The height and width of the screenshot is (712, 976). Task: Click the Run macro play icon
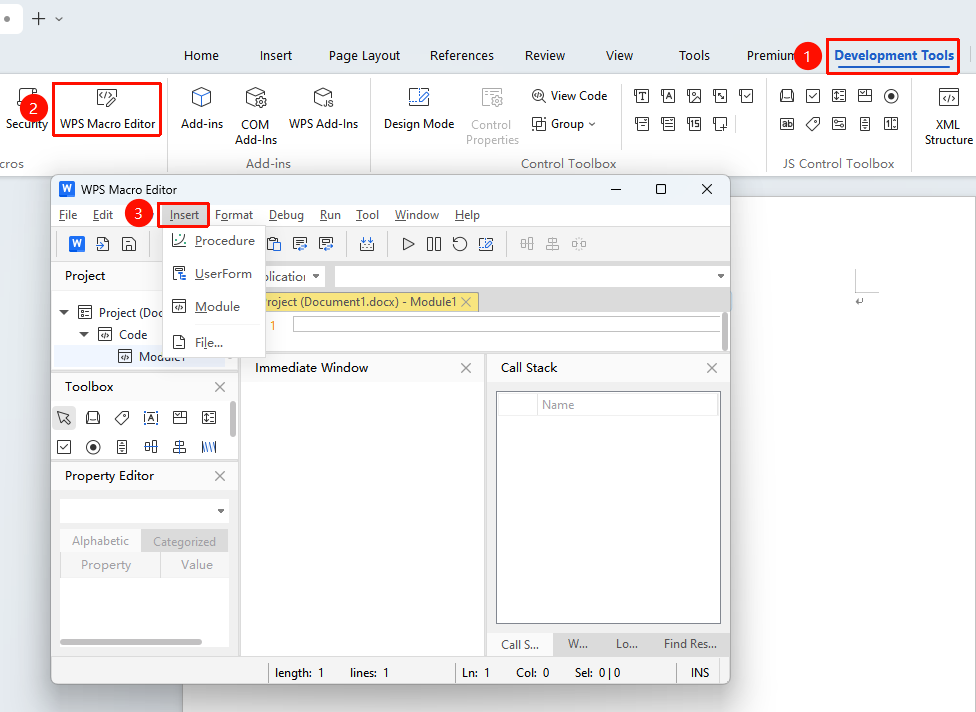tap(408, 244)
